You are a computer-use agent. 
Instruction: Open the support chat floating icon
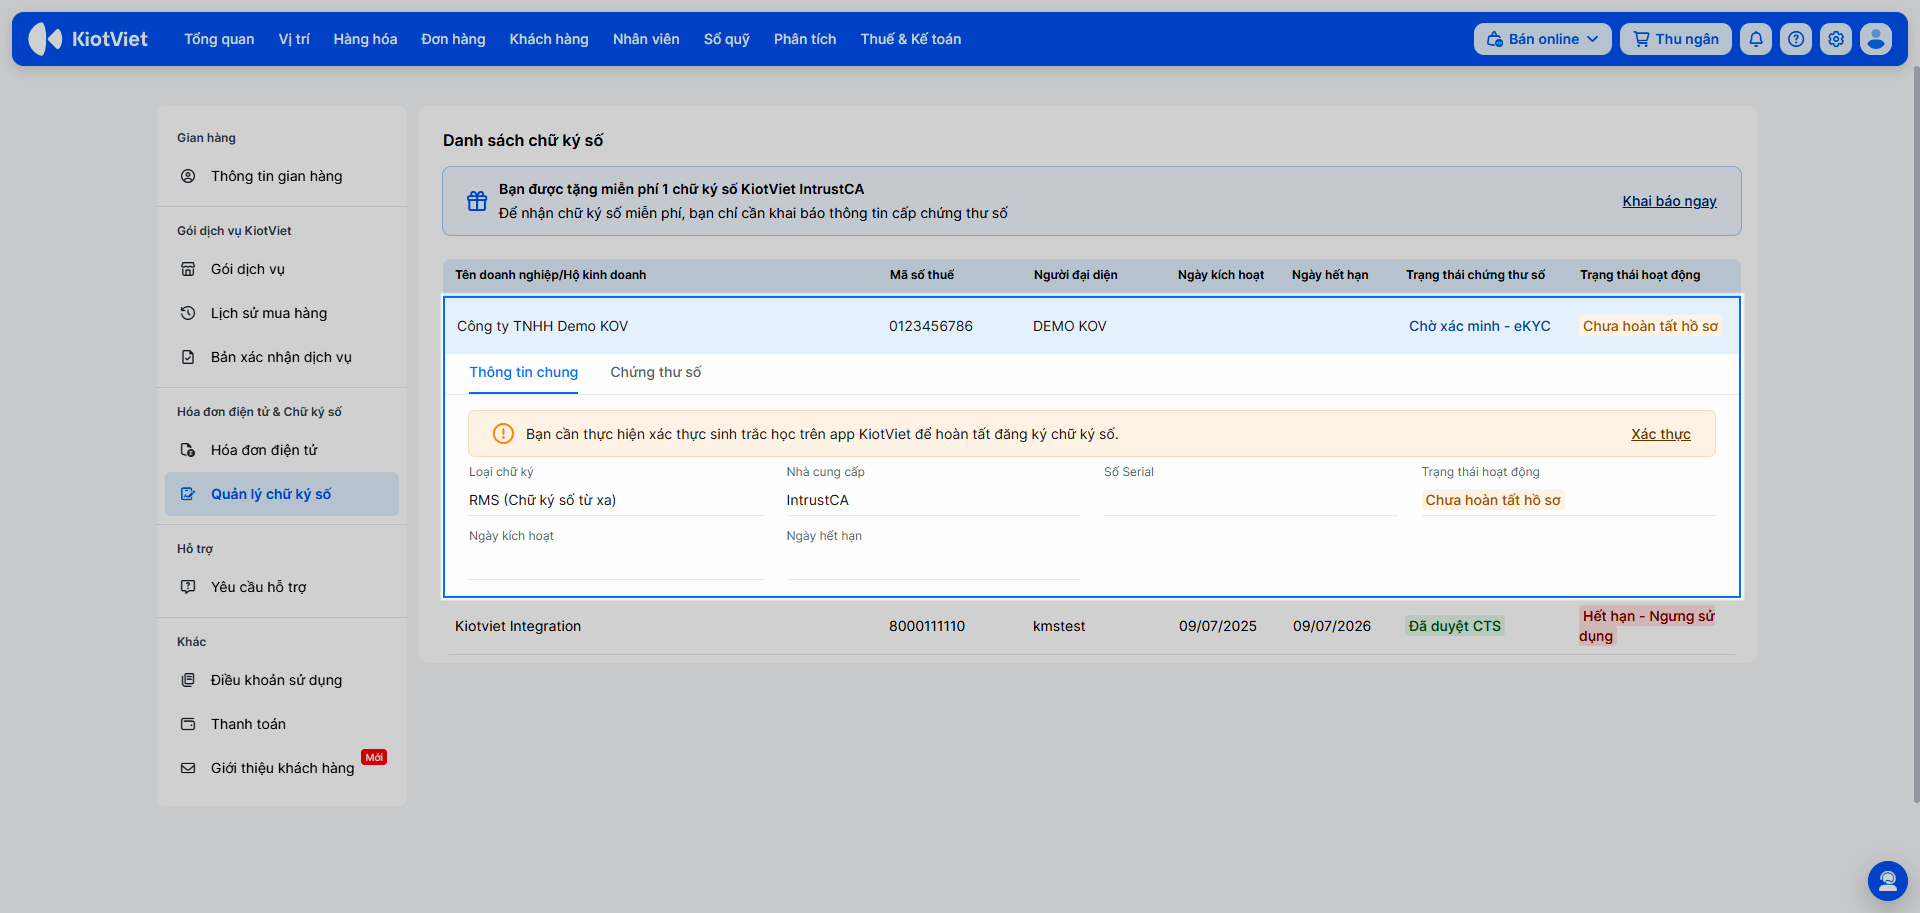coord(1888,881)
